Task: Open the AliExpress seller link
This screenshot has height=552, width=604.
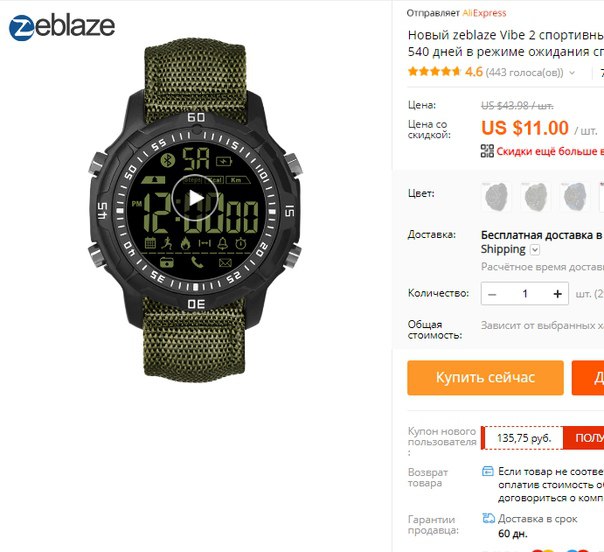Action: pos(484,13)
